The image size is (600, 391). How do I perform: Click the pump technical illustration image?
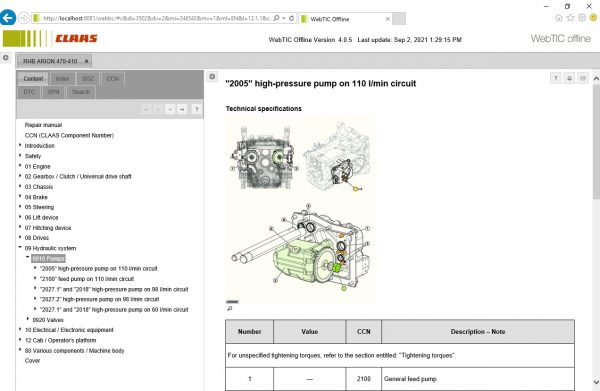pos(301,210)
